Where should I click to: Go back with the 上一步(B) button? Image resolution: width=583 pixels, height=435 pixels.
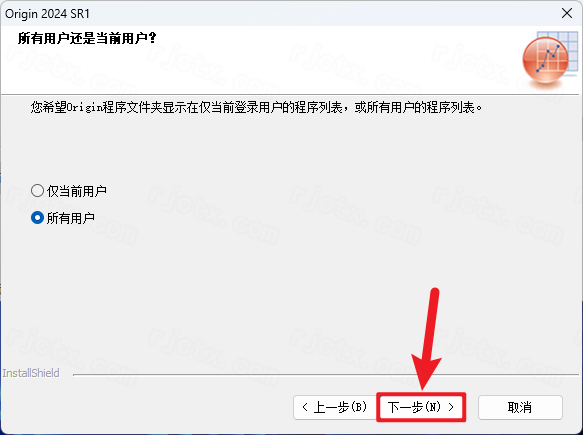click(x=335, y=407)
